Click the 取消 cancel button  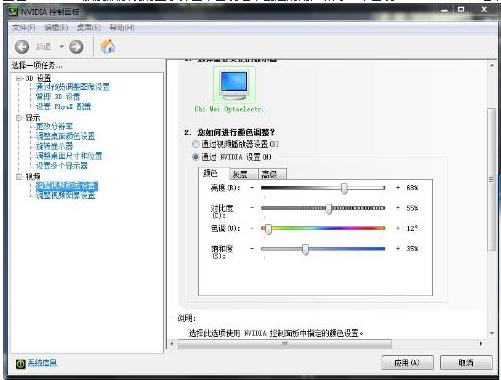click(466, 362)
